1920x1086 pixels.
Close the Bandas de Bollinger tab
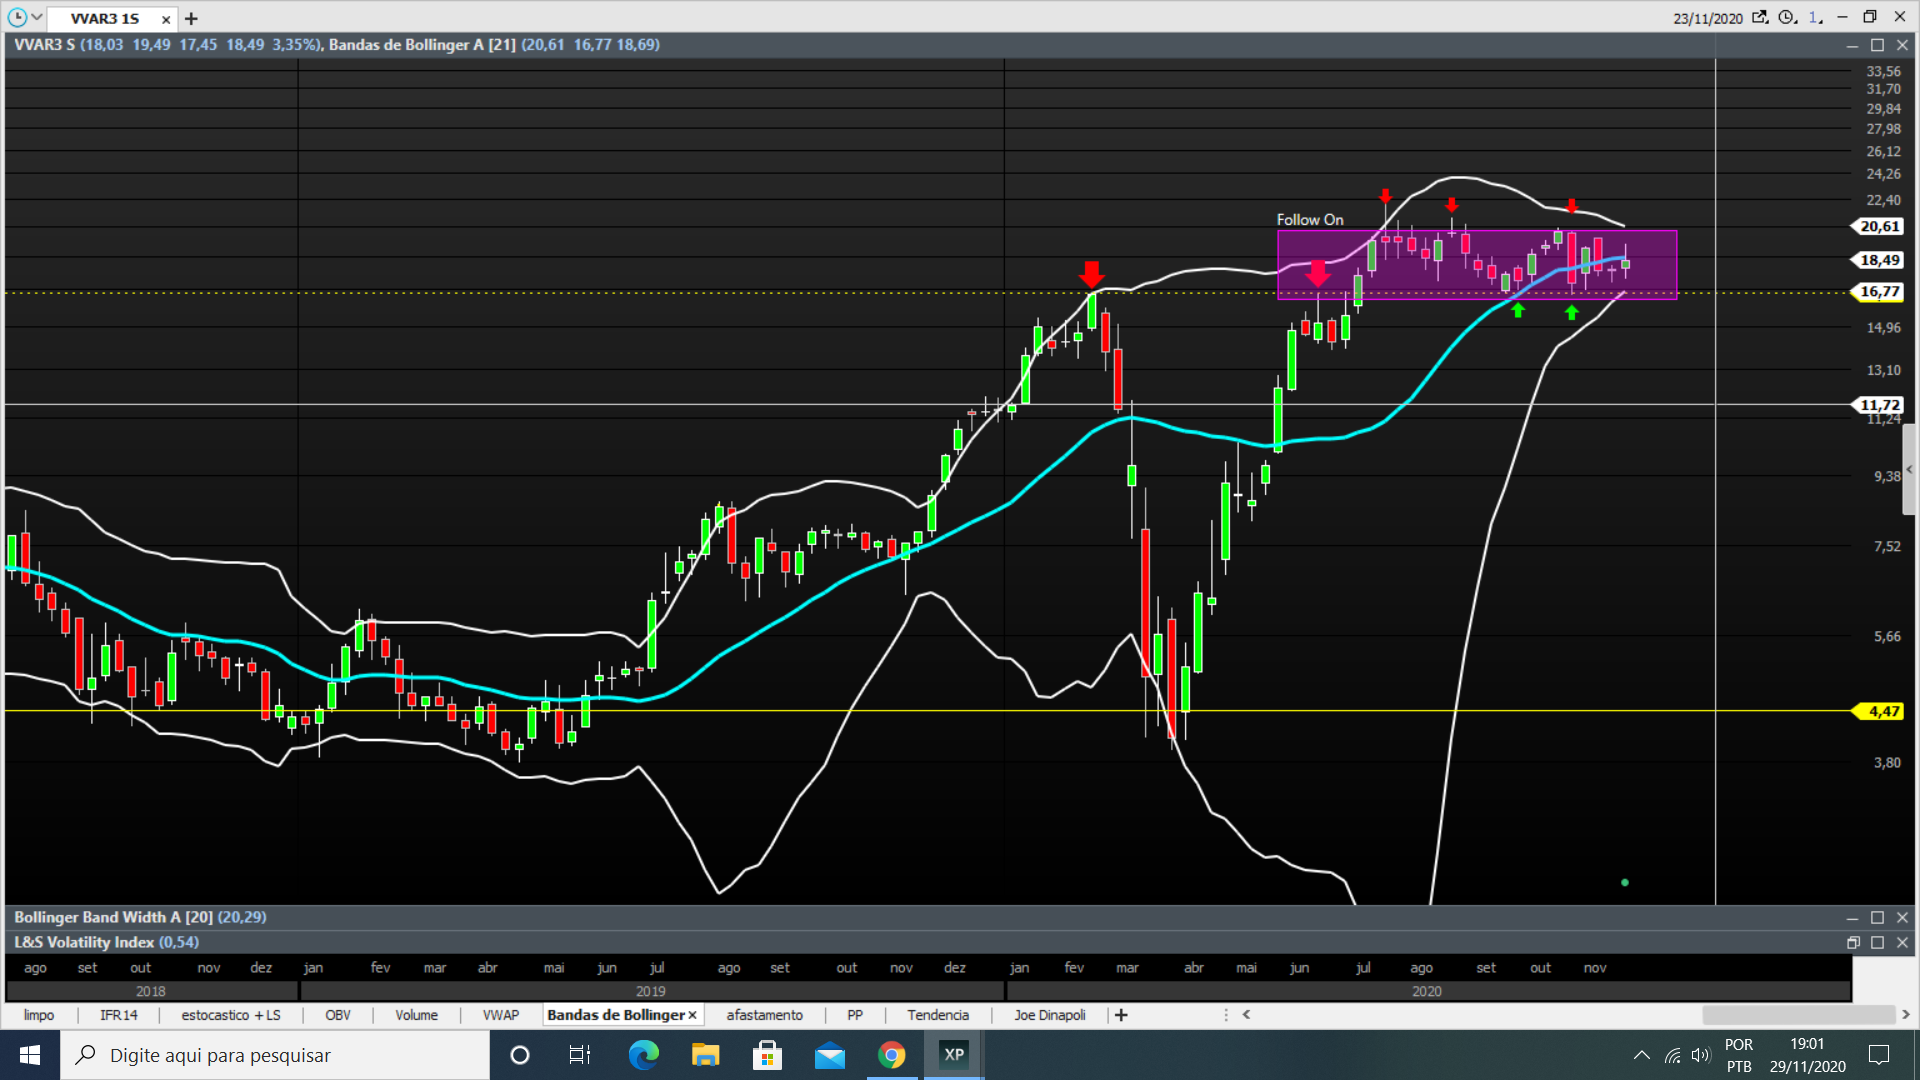[x=692, y=1015]
